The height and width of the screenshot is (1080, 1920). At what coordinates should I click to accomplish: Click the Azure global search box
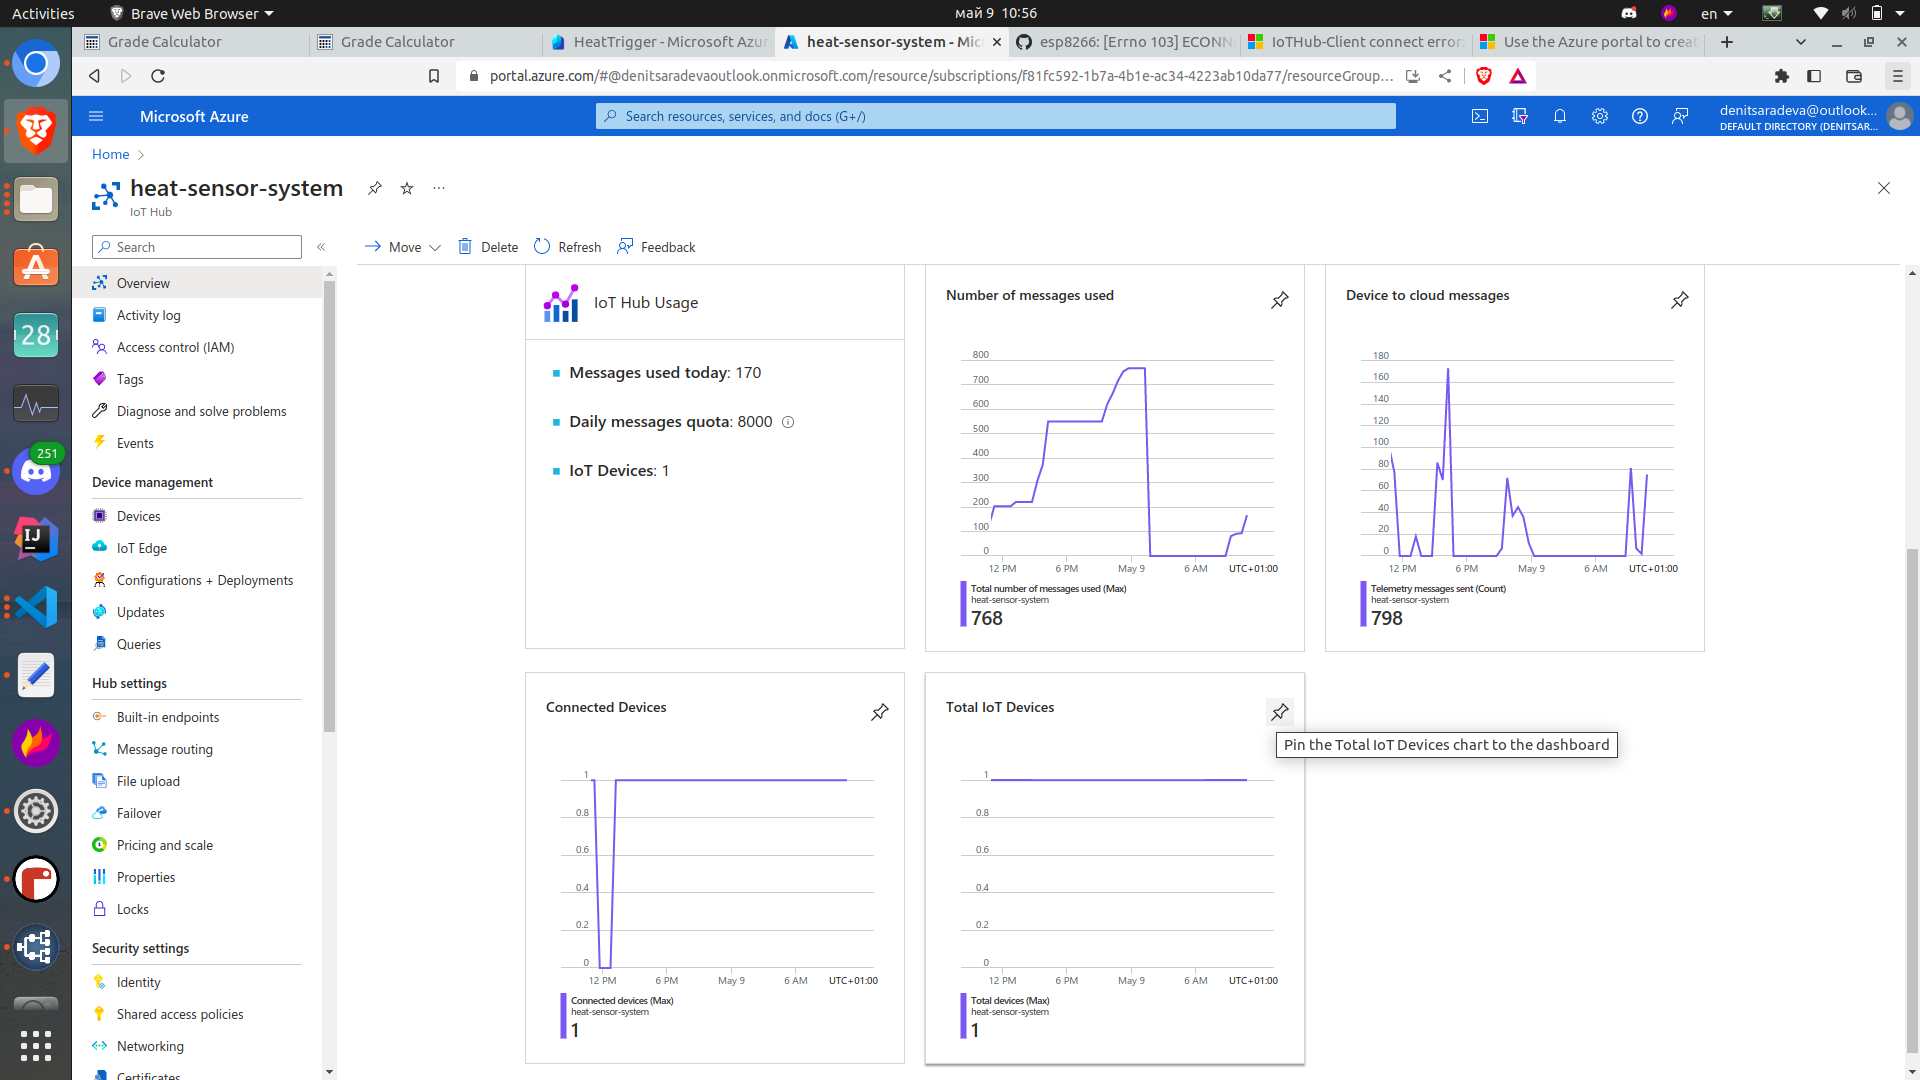pos(996,116)
